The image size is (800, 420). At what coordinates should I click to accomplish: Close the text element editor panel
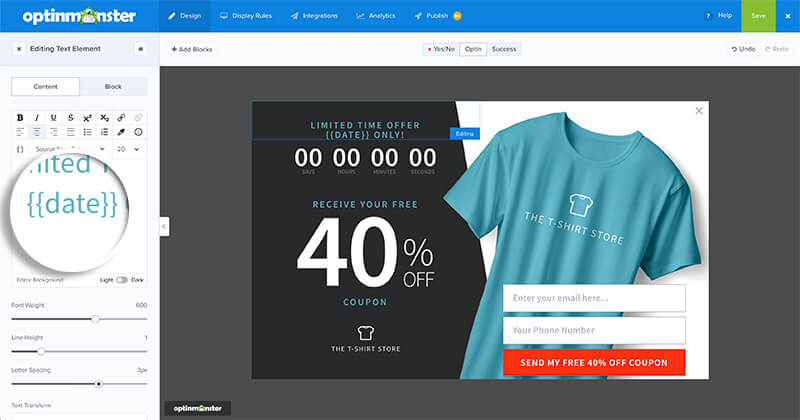click(x=19, y=49)
